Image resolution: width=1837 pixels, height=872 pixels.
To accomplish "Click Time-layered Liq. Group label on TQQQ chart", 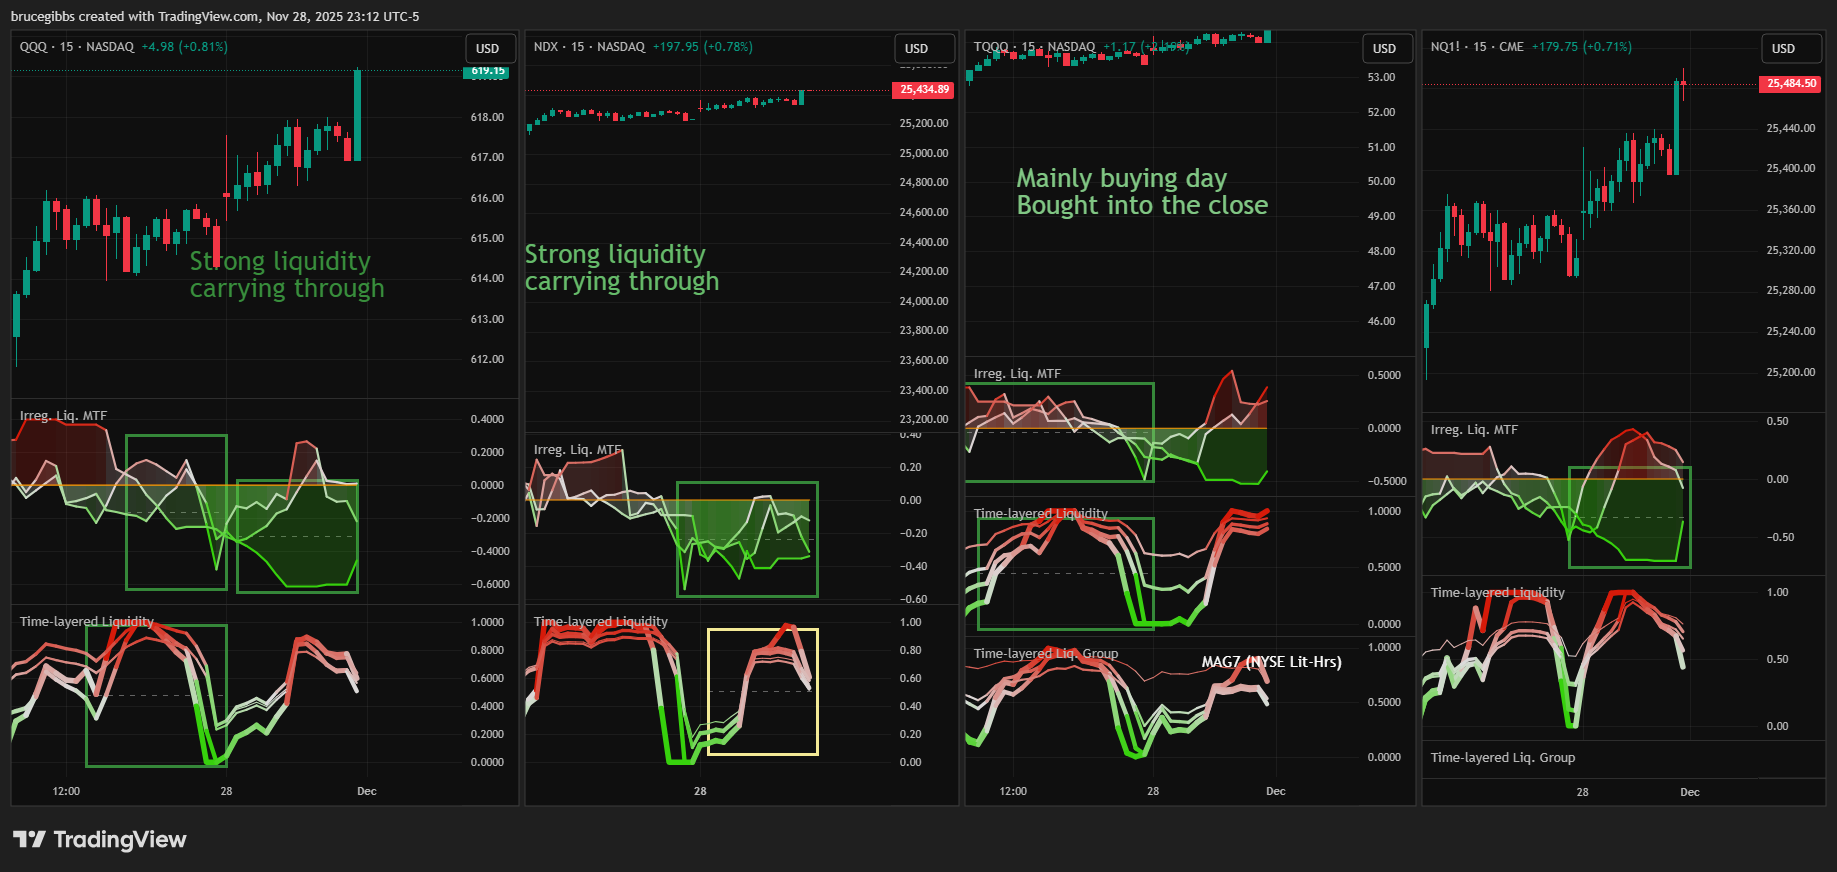I will (x=1045, y=654).
